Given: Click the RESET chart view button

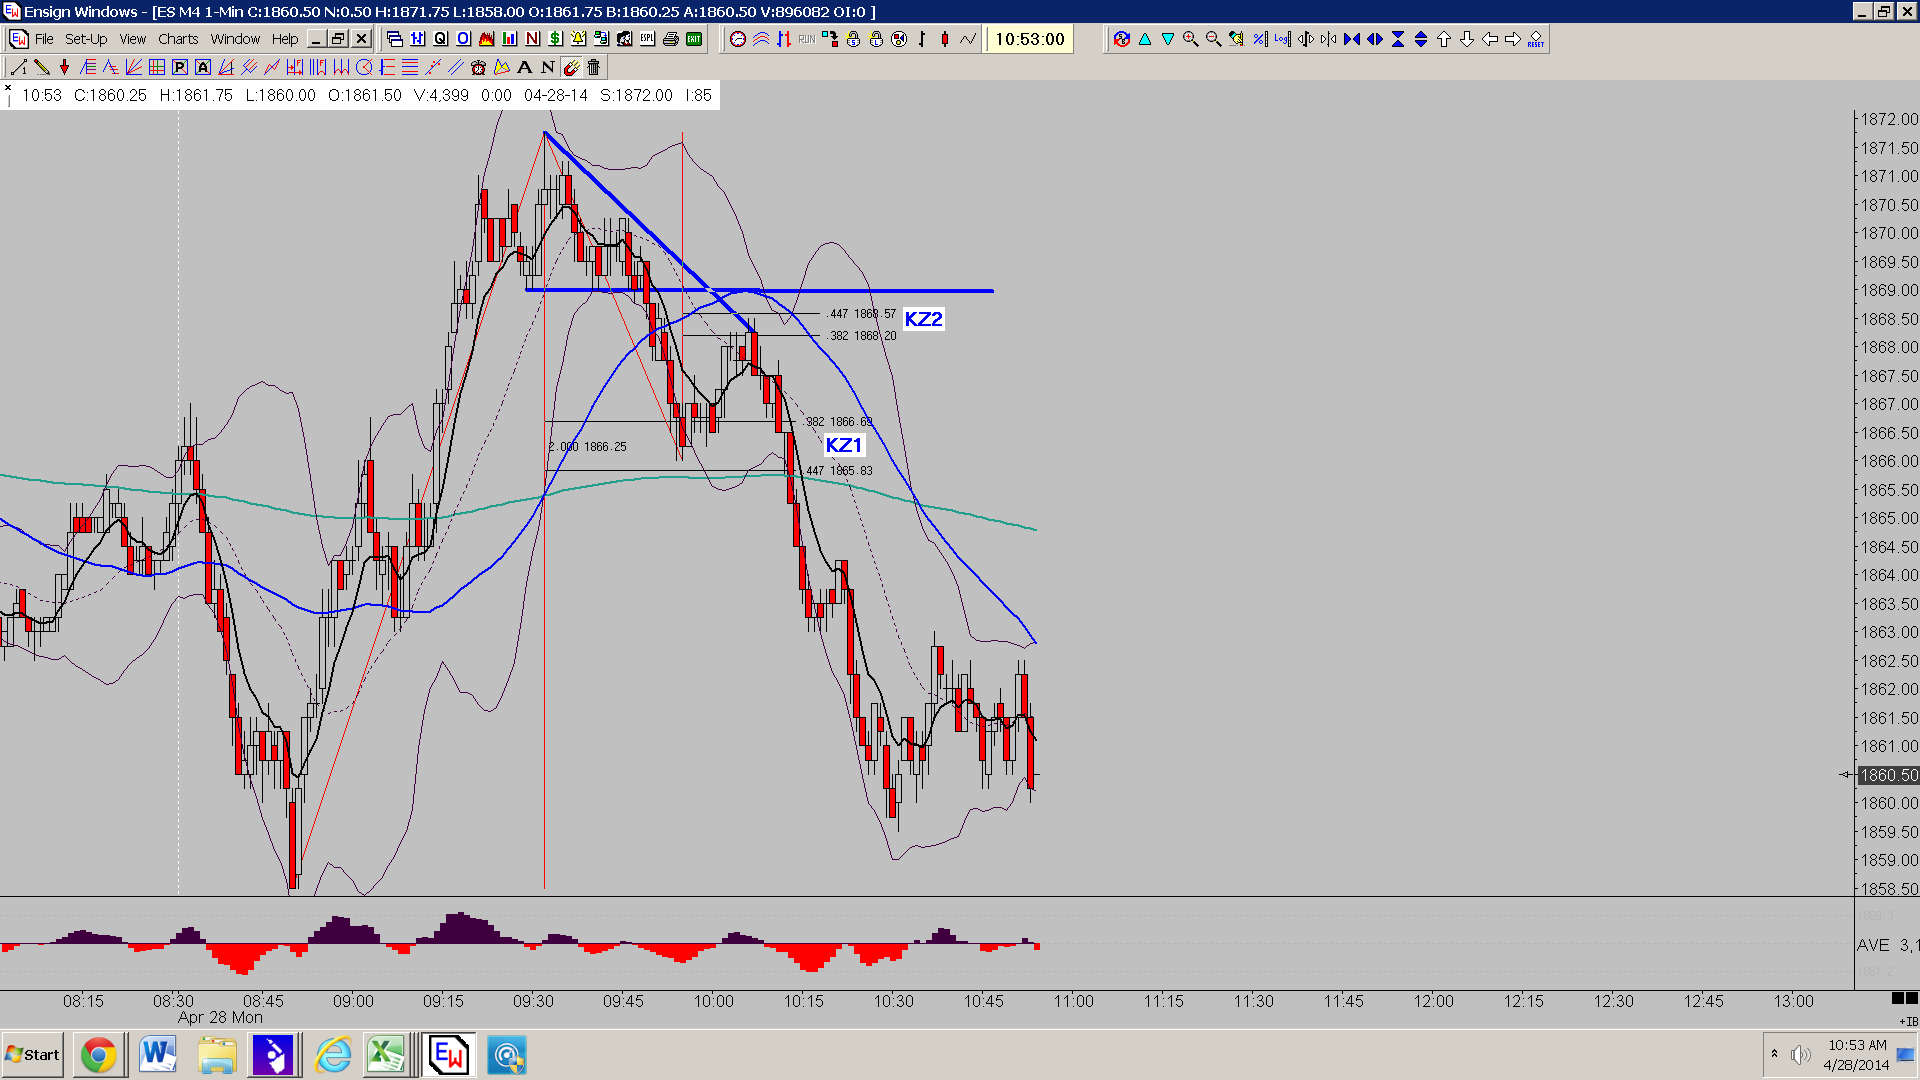Looking at the screenshot, I should (1536, 39).
